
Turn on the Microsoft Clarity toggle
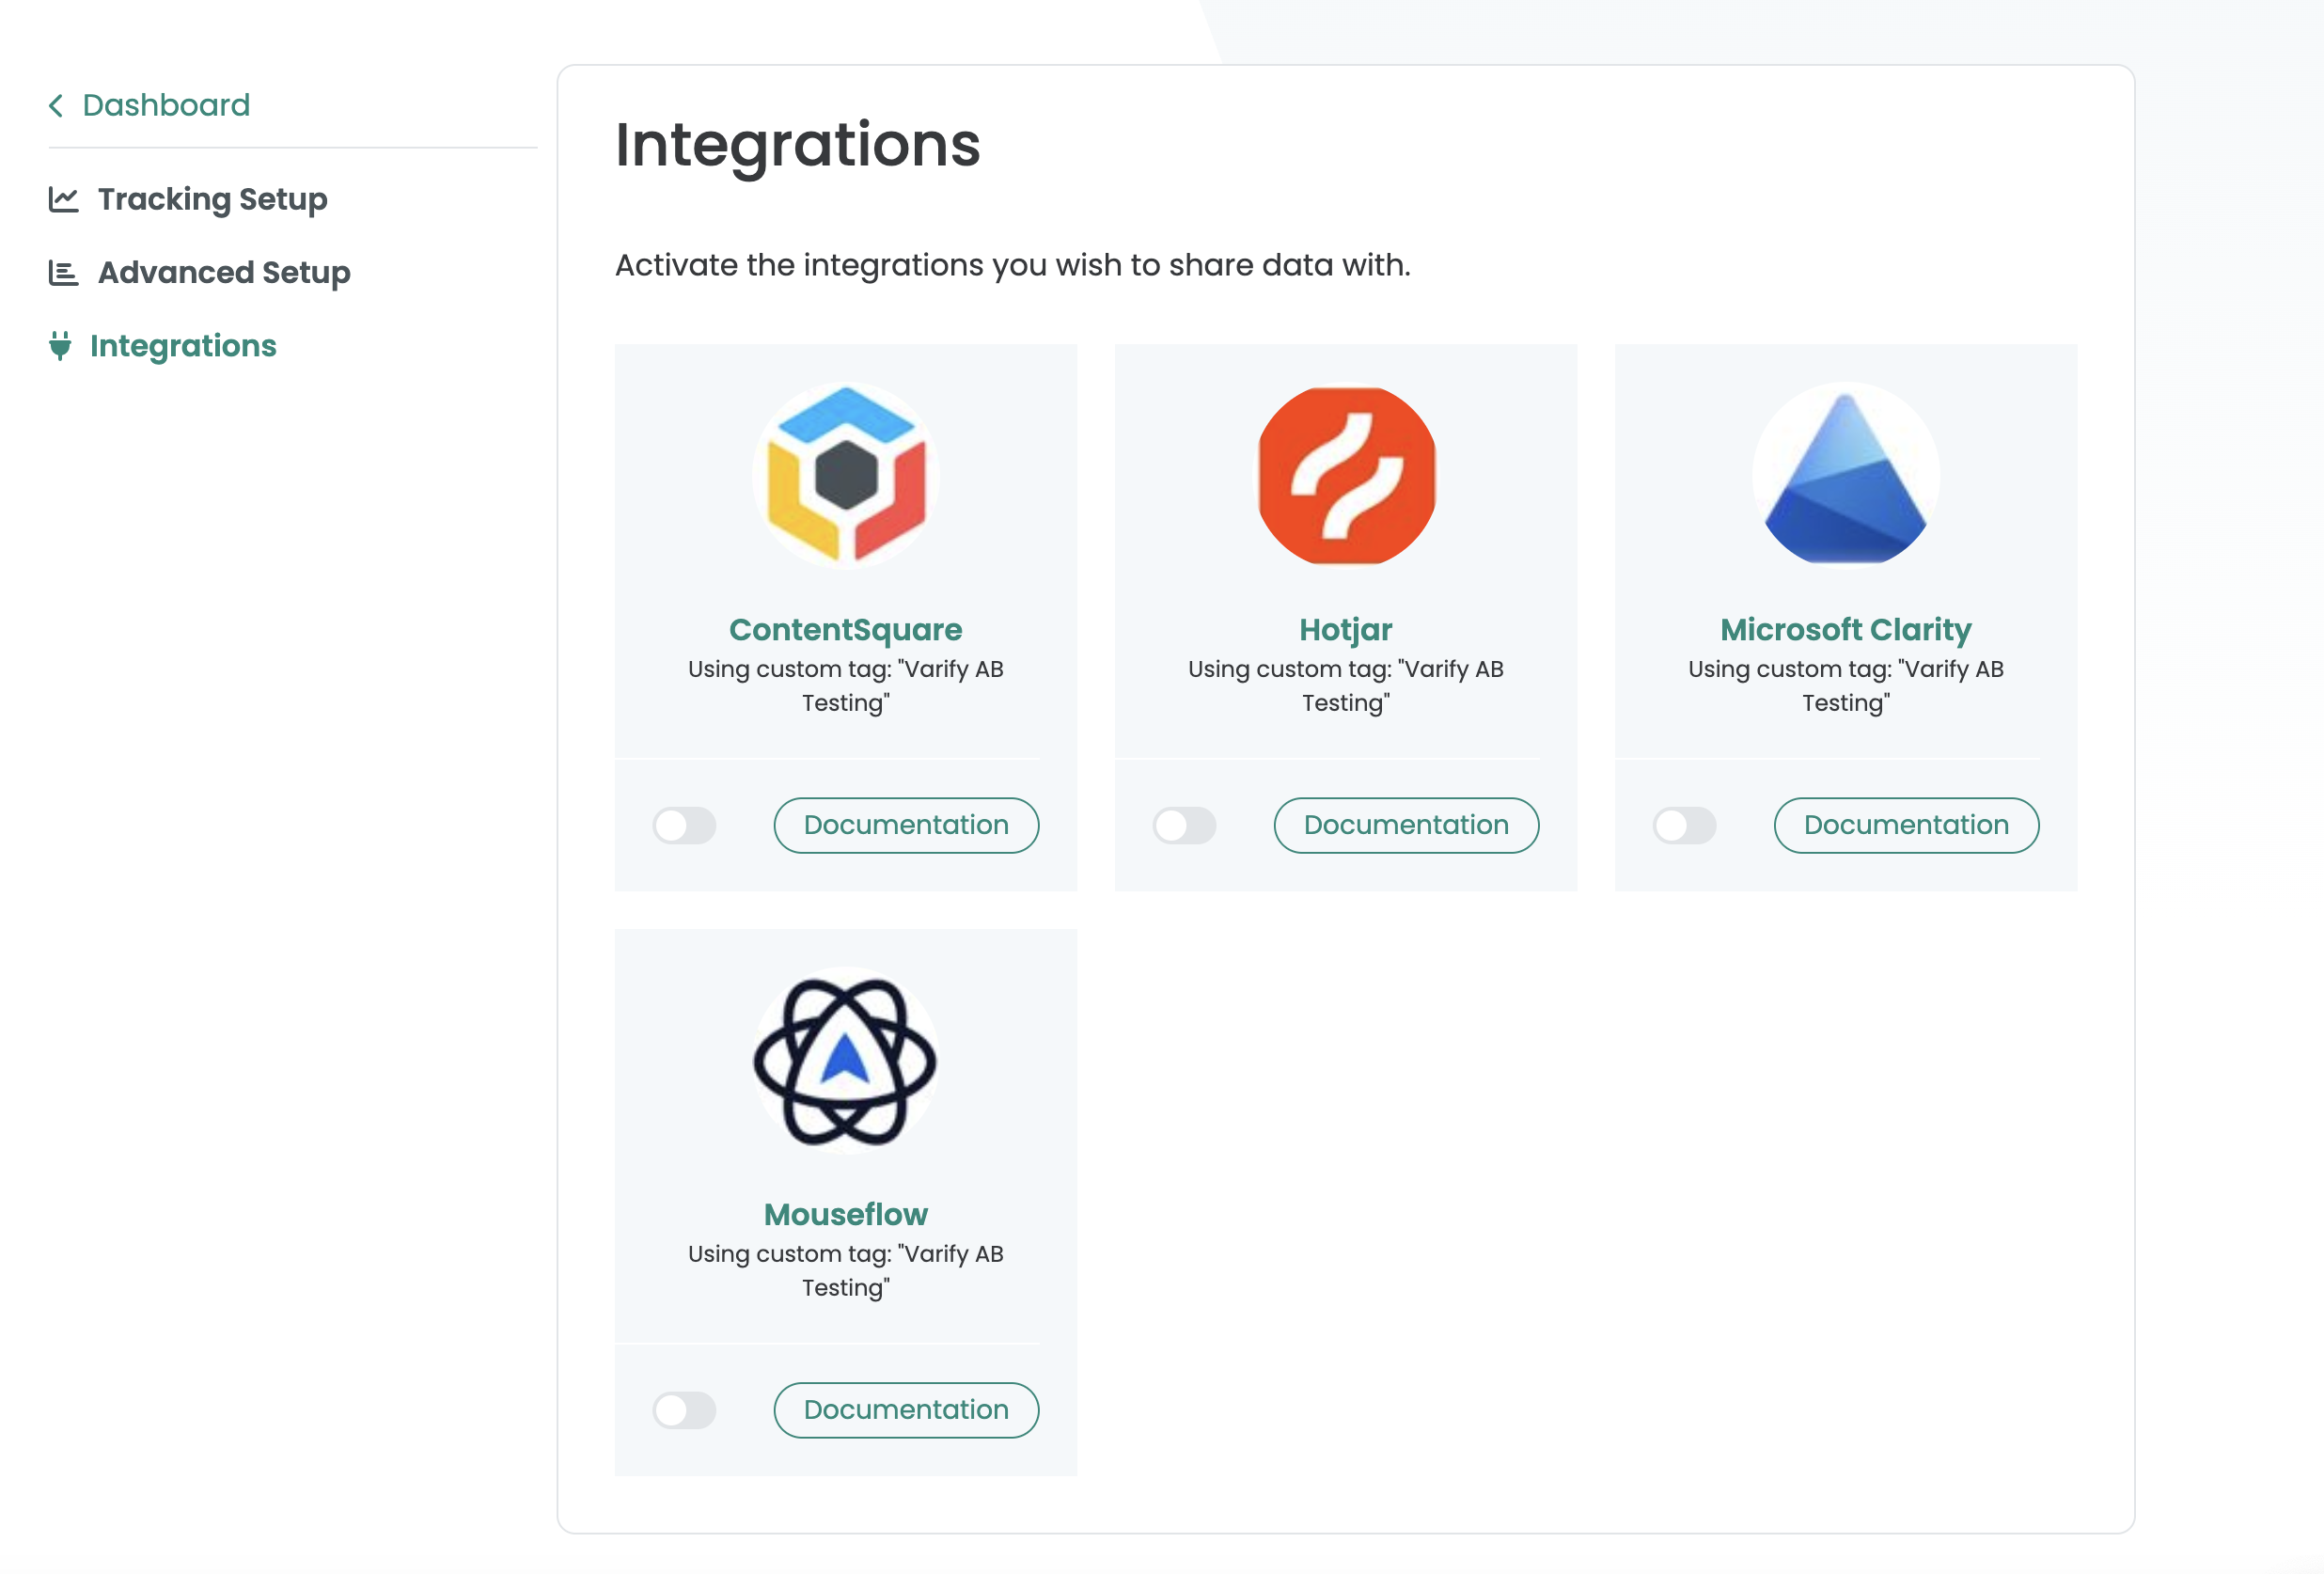[x=1684, y=825]
